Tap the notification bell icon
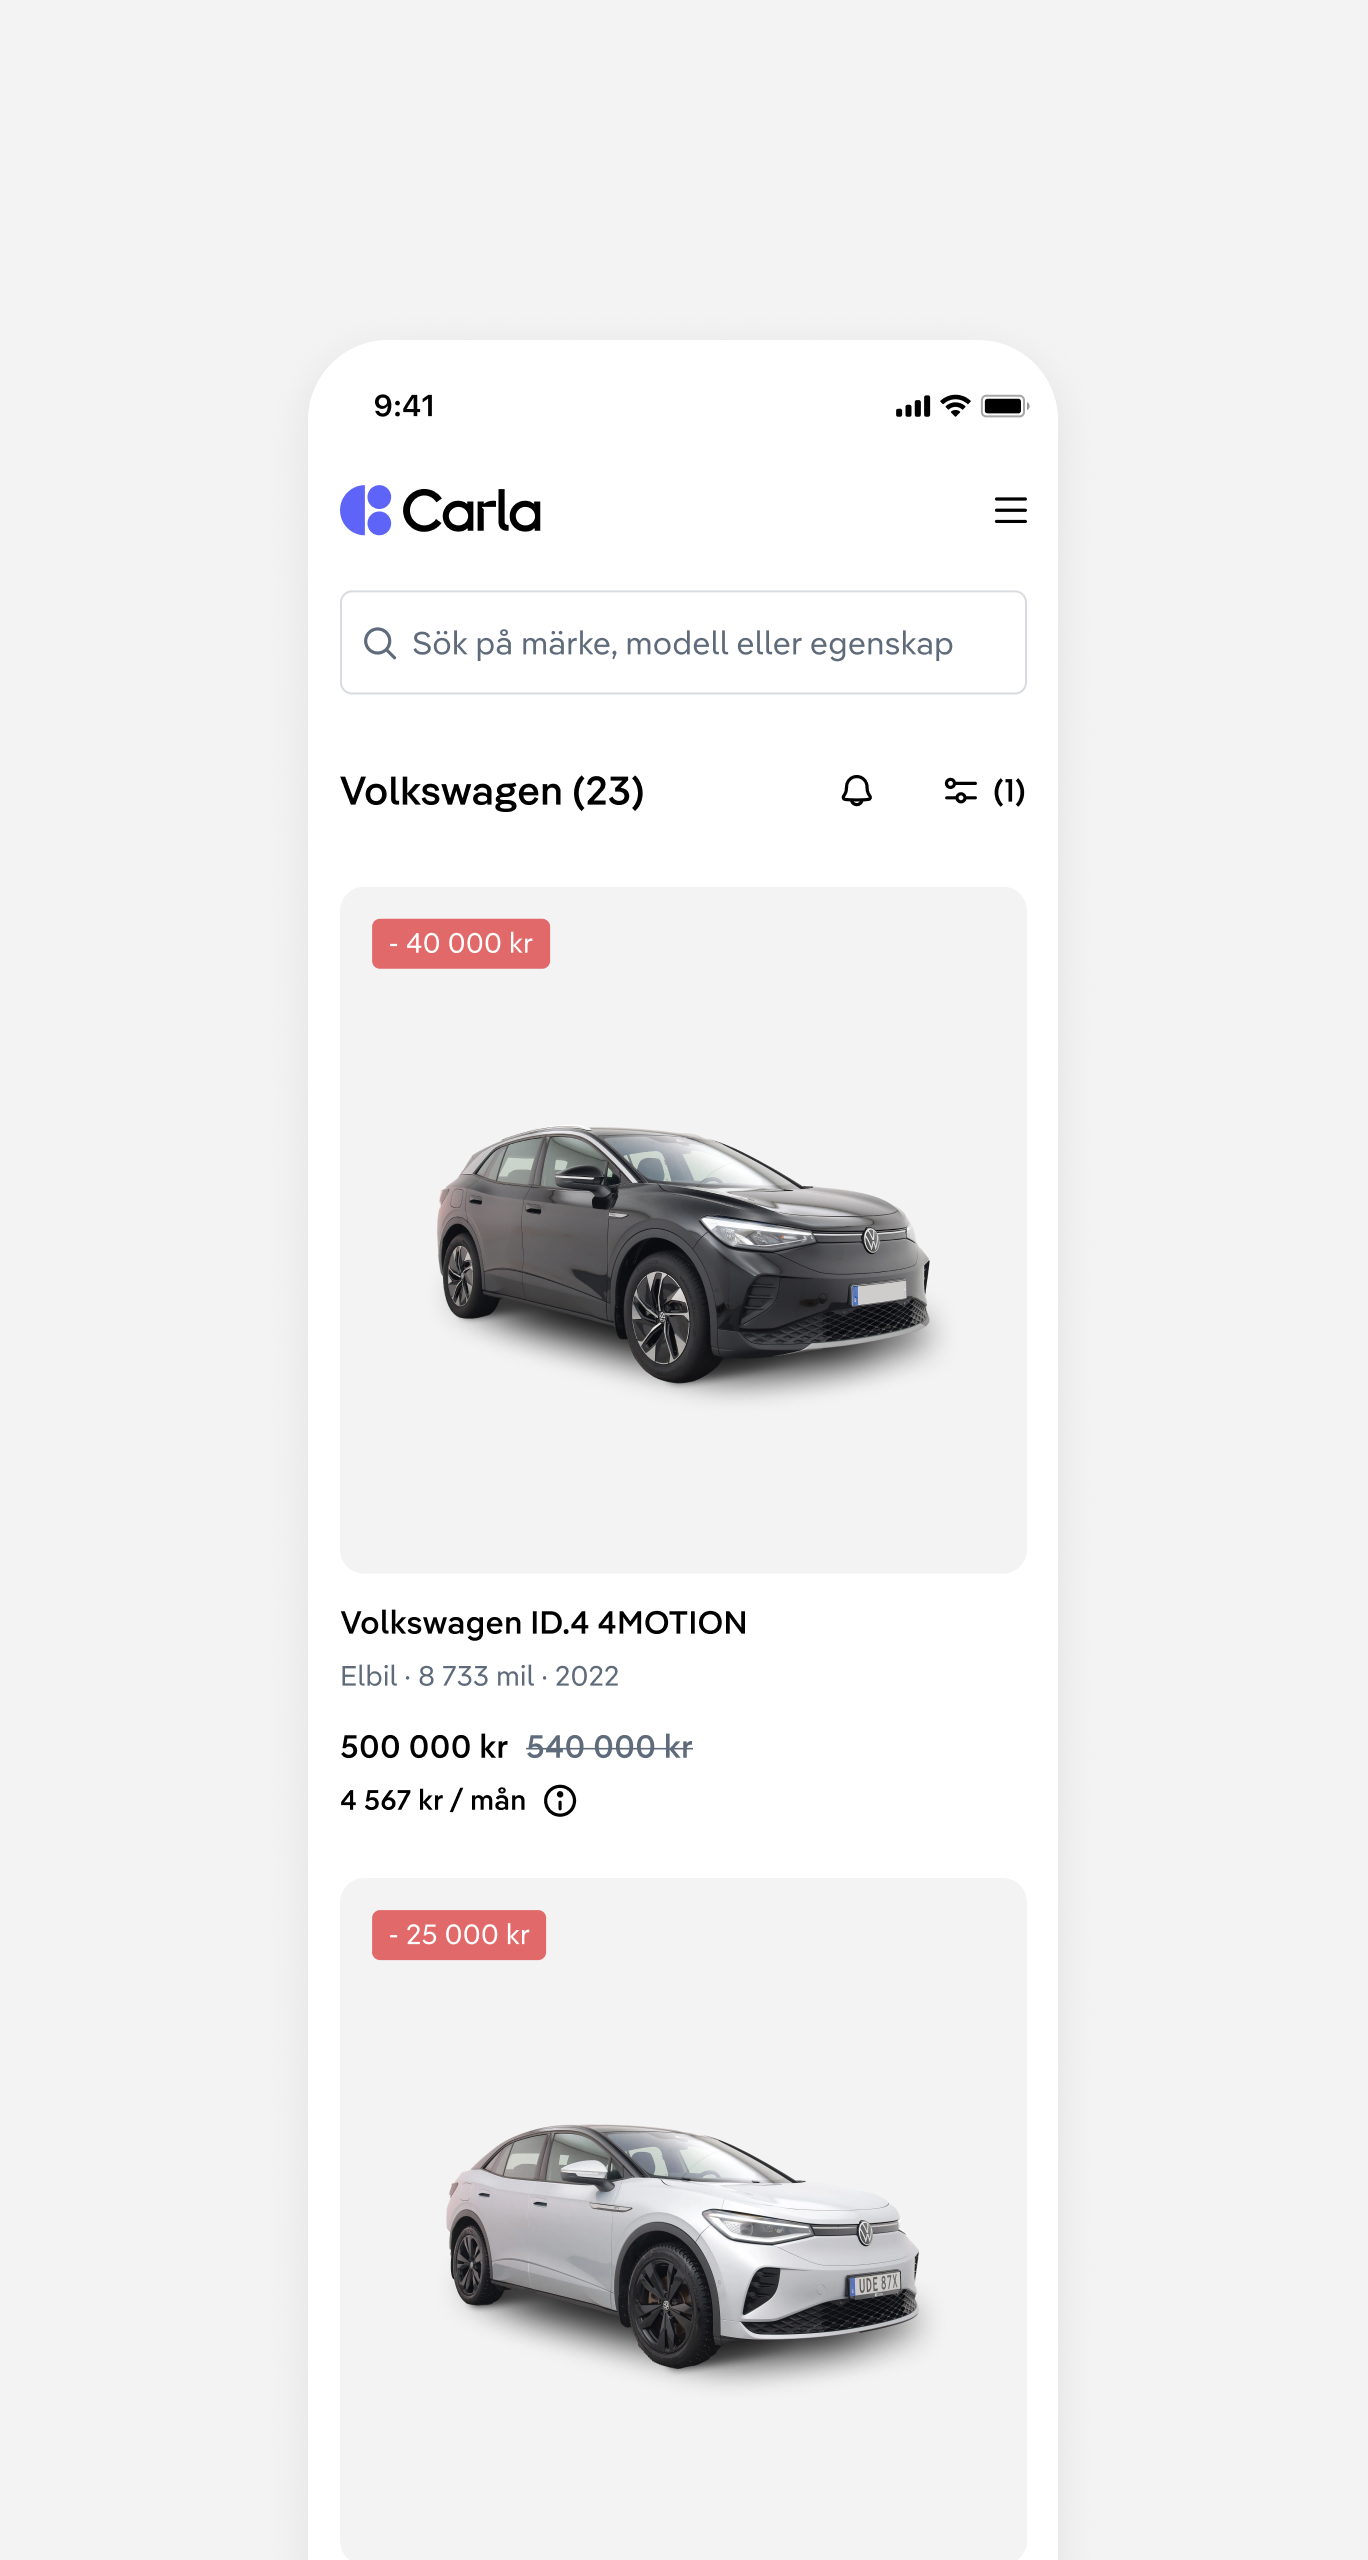Viewport: 1368px width, 2560px height. tap(856, 791)
